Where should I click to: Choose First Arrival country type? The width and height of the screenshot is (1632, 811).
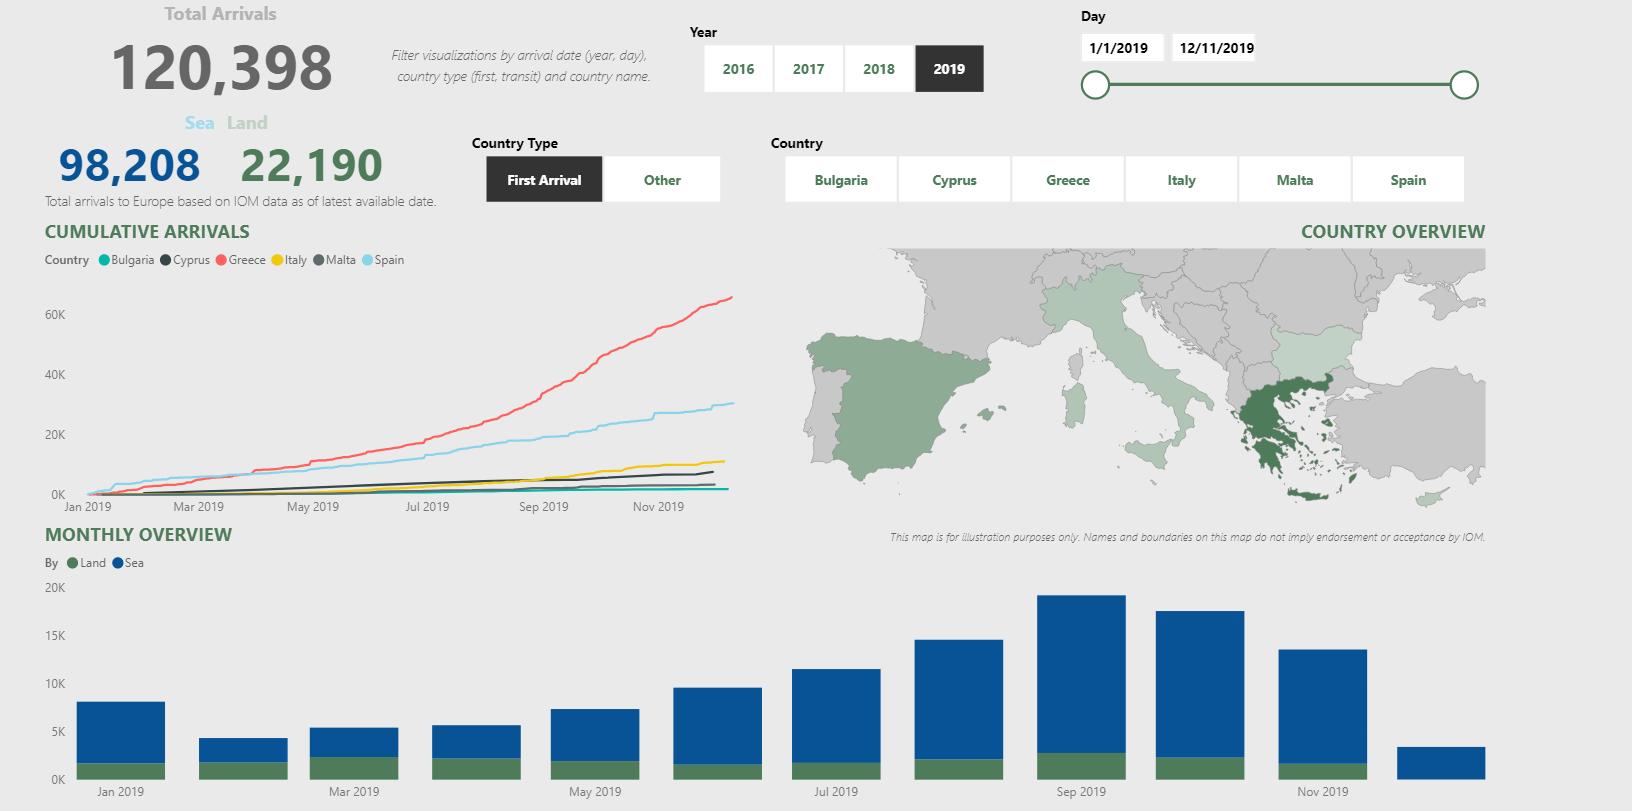tap(544, 180)
